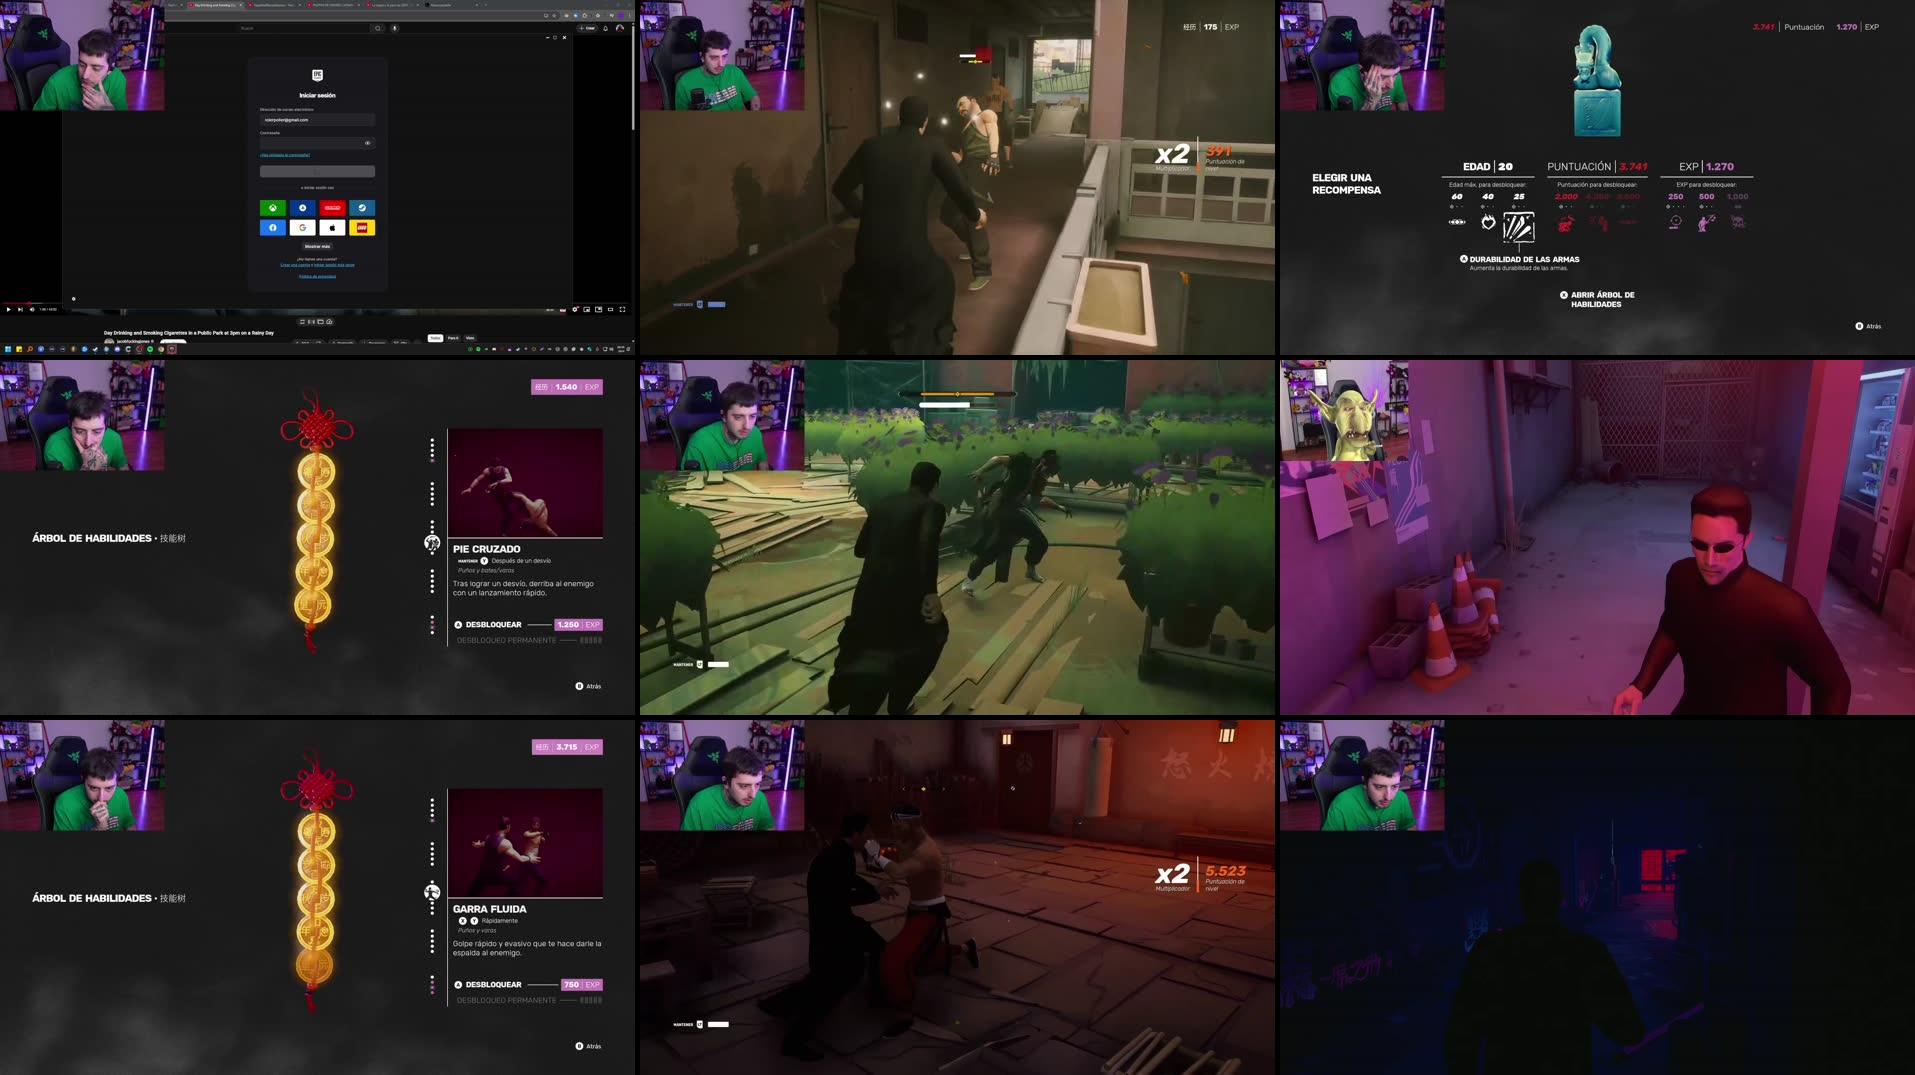Sign in with the LEGO icon
The height and width of the screenshot is (1075, 1915).
[362, 228]
